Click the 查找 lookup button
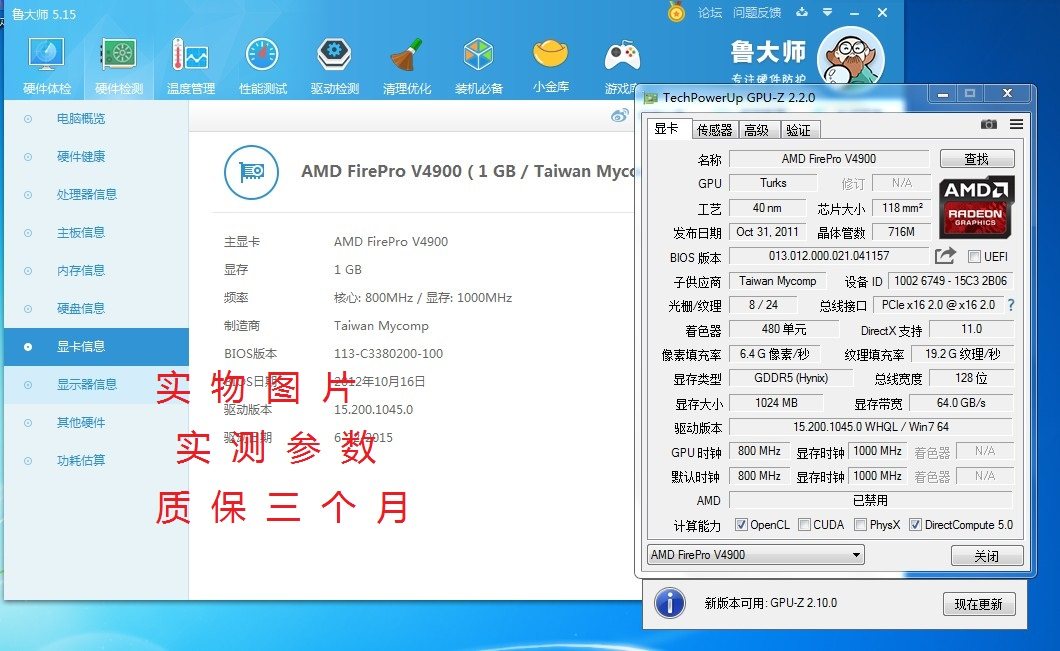Screen dimensions: 1060x651 coord(977,159)
